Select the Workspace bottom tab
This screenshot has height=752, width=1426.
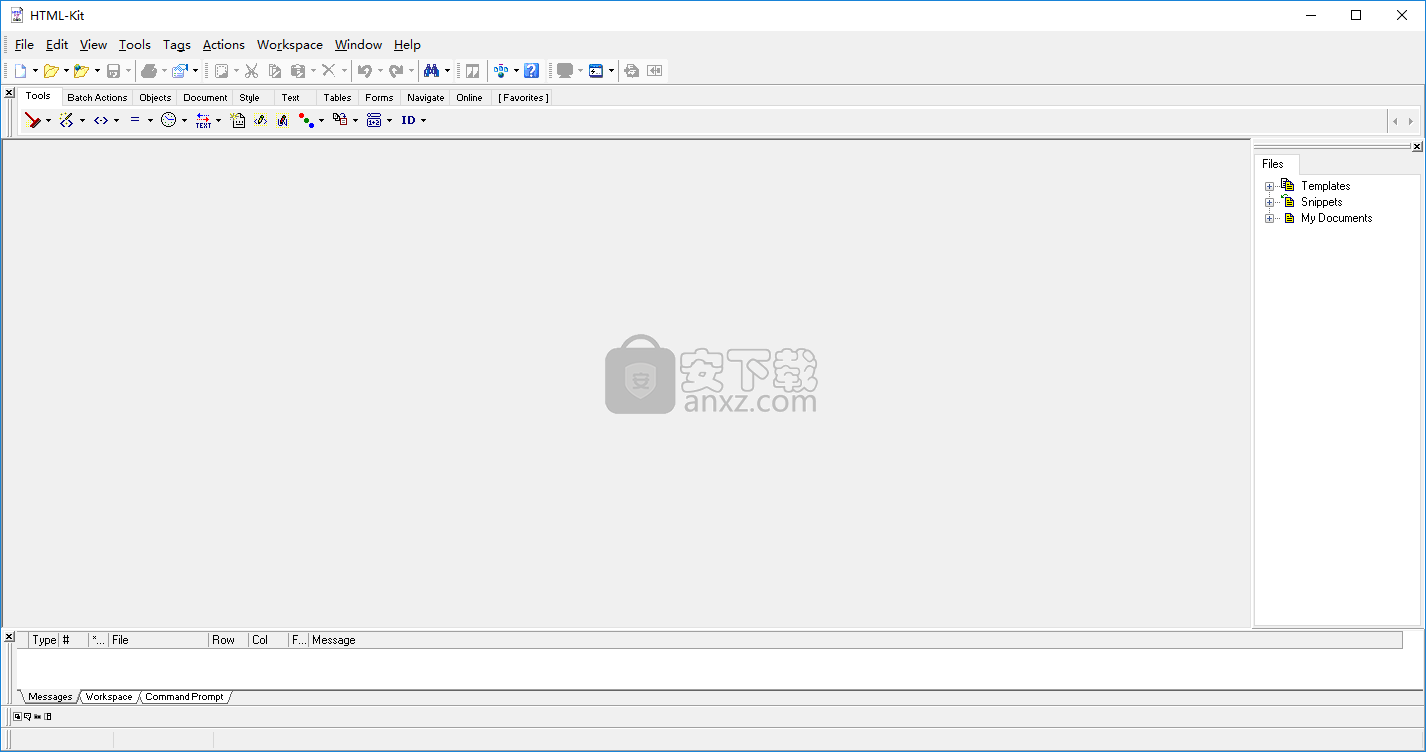[109, 697]
